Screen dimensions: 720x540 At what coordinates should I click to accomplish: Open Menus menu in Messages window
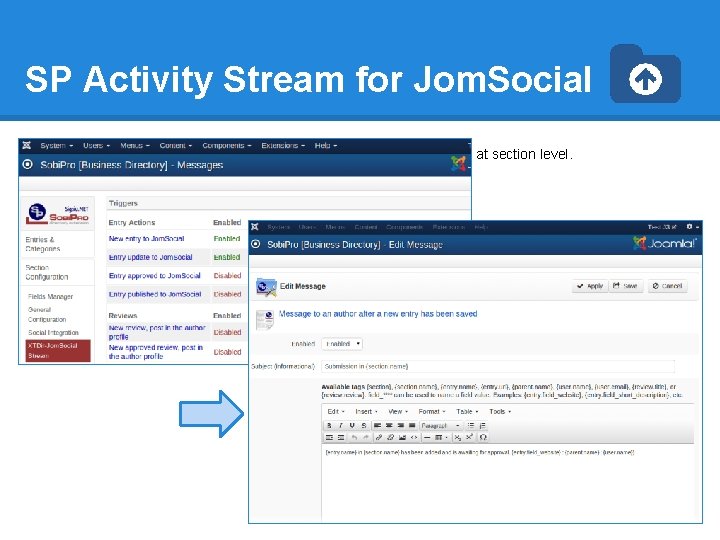[x=135, y=146]
